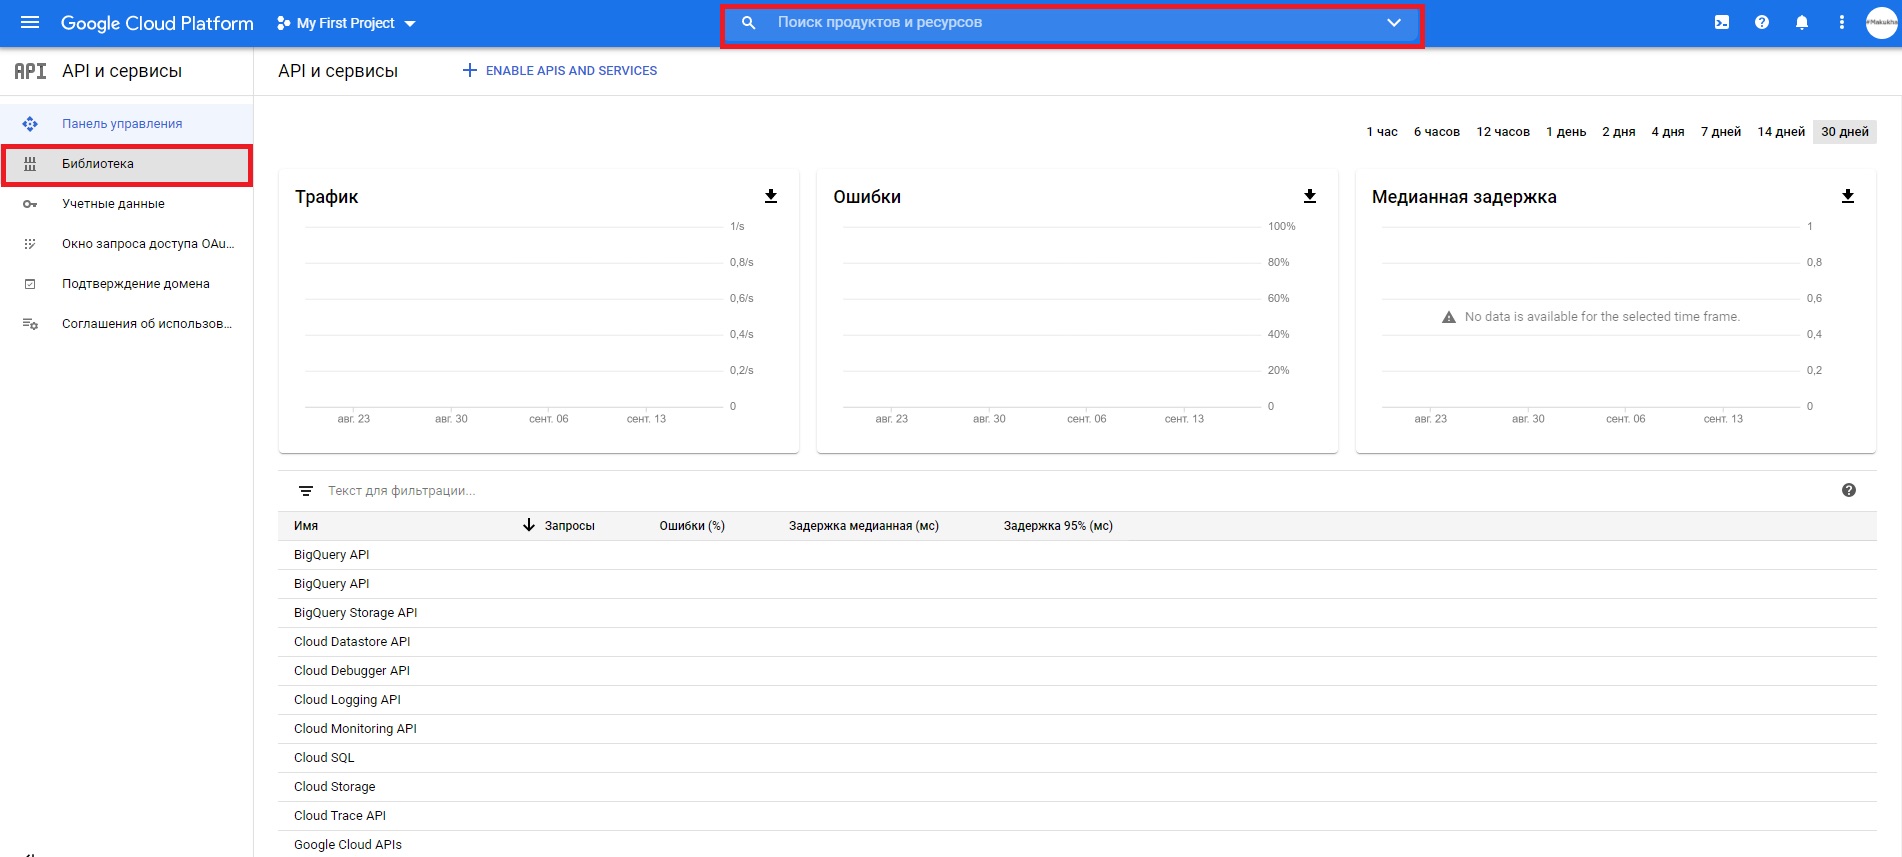Click the plus icon to enable APIs

tap(469, 70)
